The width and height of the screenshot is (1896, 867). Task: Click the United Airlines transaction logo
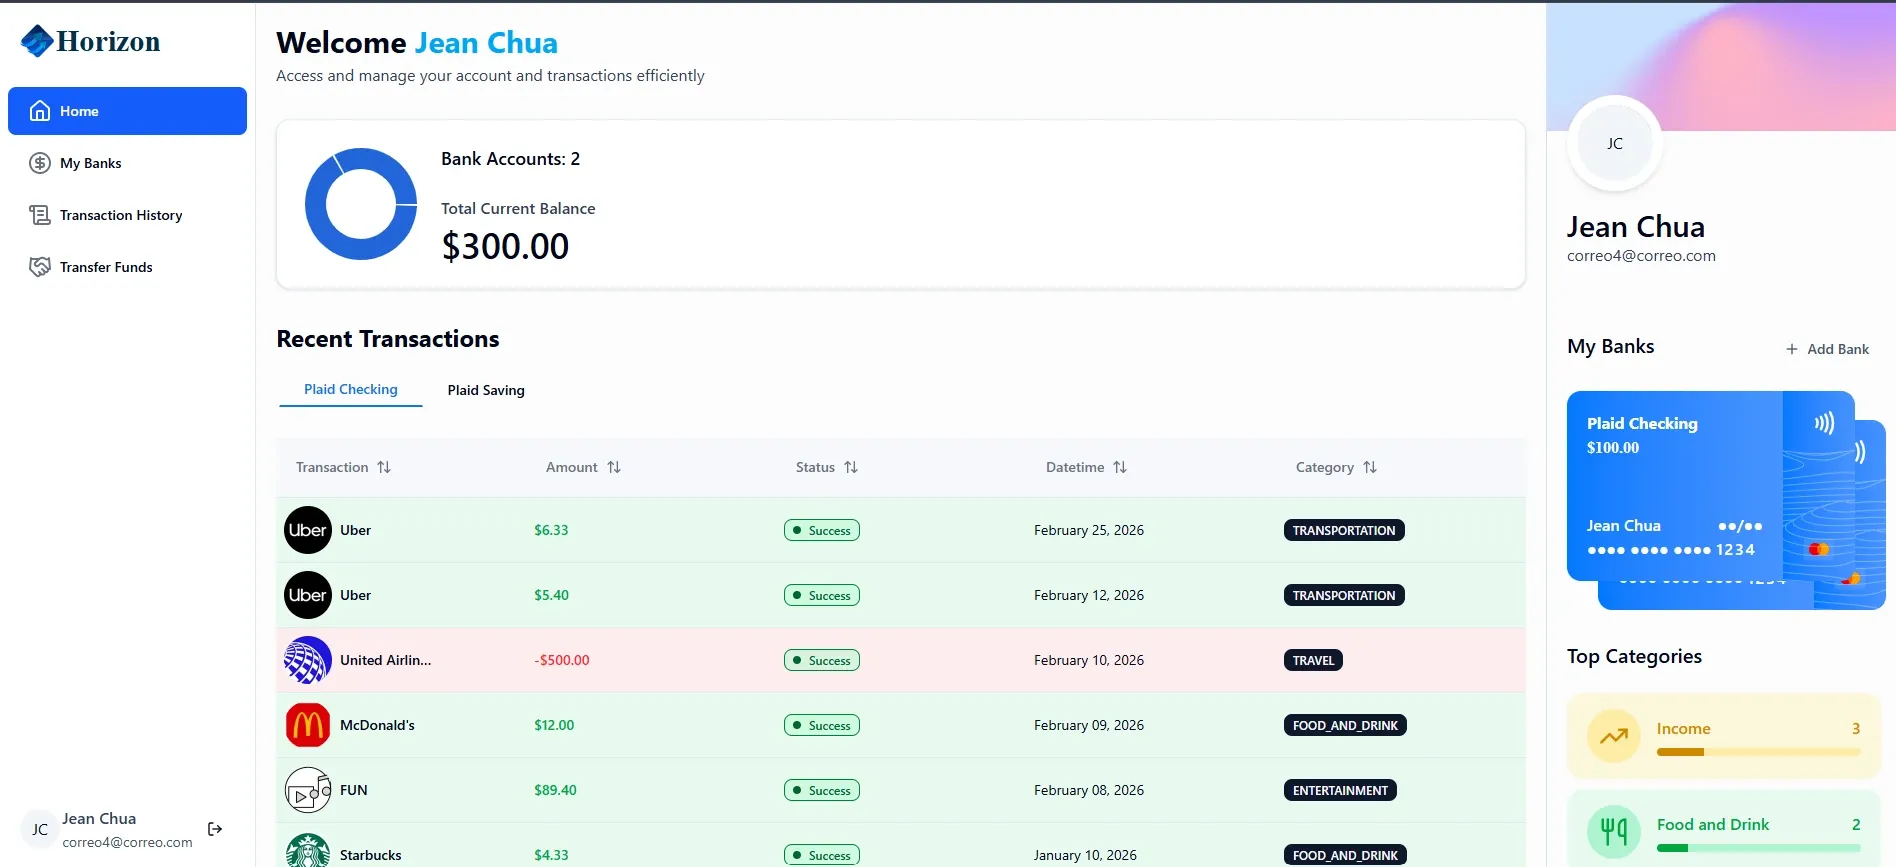(308, 660)
